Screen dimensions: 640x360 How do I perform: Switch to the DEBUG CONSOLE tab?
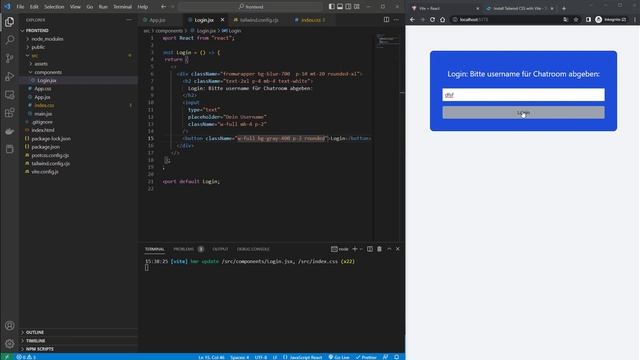click(x=253, y=249)
